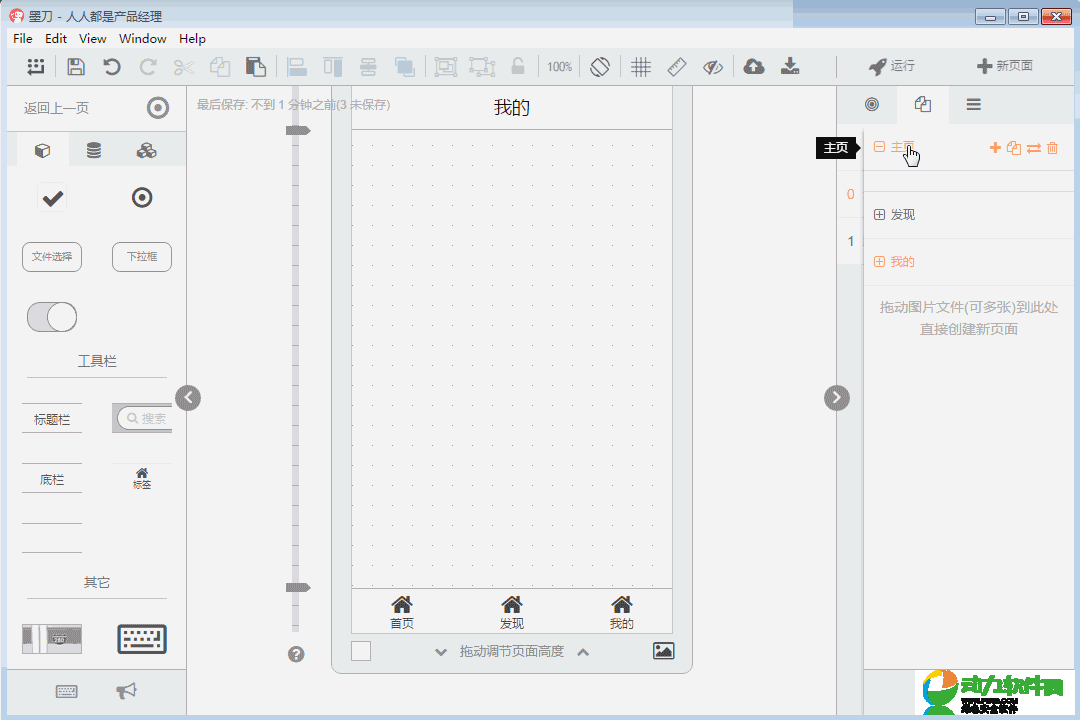The height and width of the screenshot is (720, 1080).
Task: Expand the 发现 page node
Action: pyautogui.click(x=879, y=214)
